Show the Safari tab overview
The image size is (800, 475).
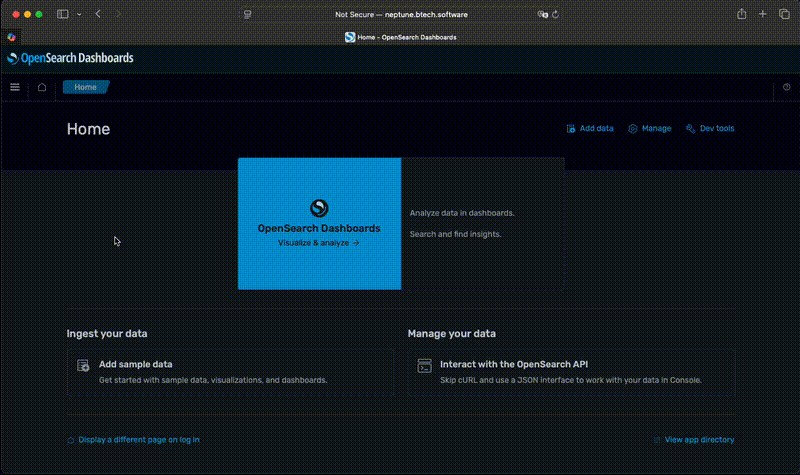784,14
